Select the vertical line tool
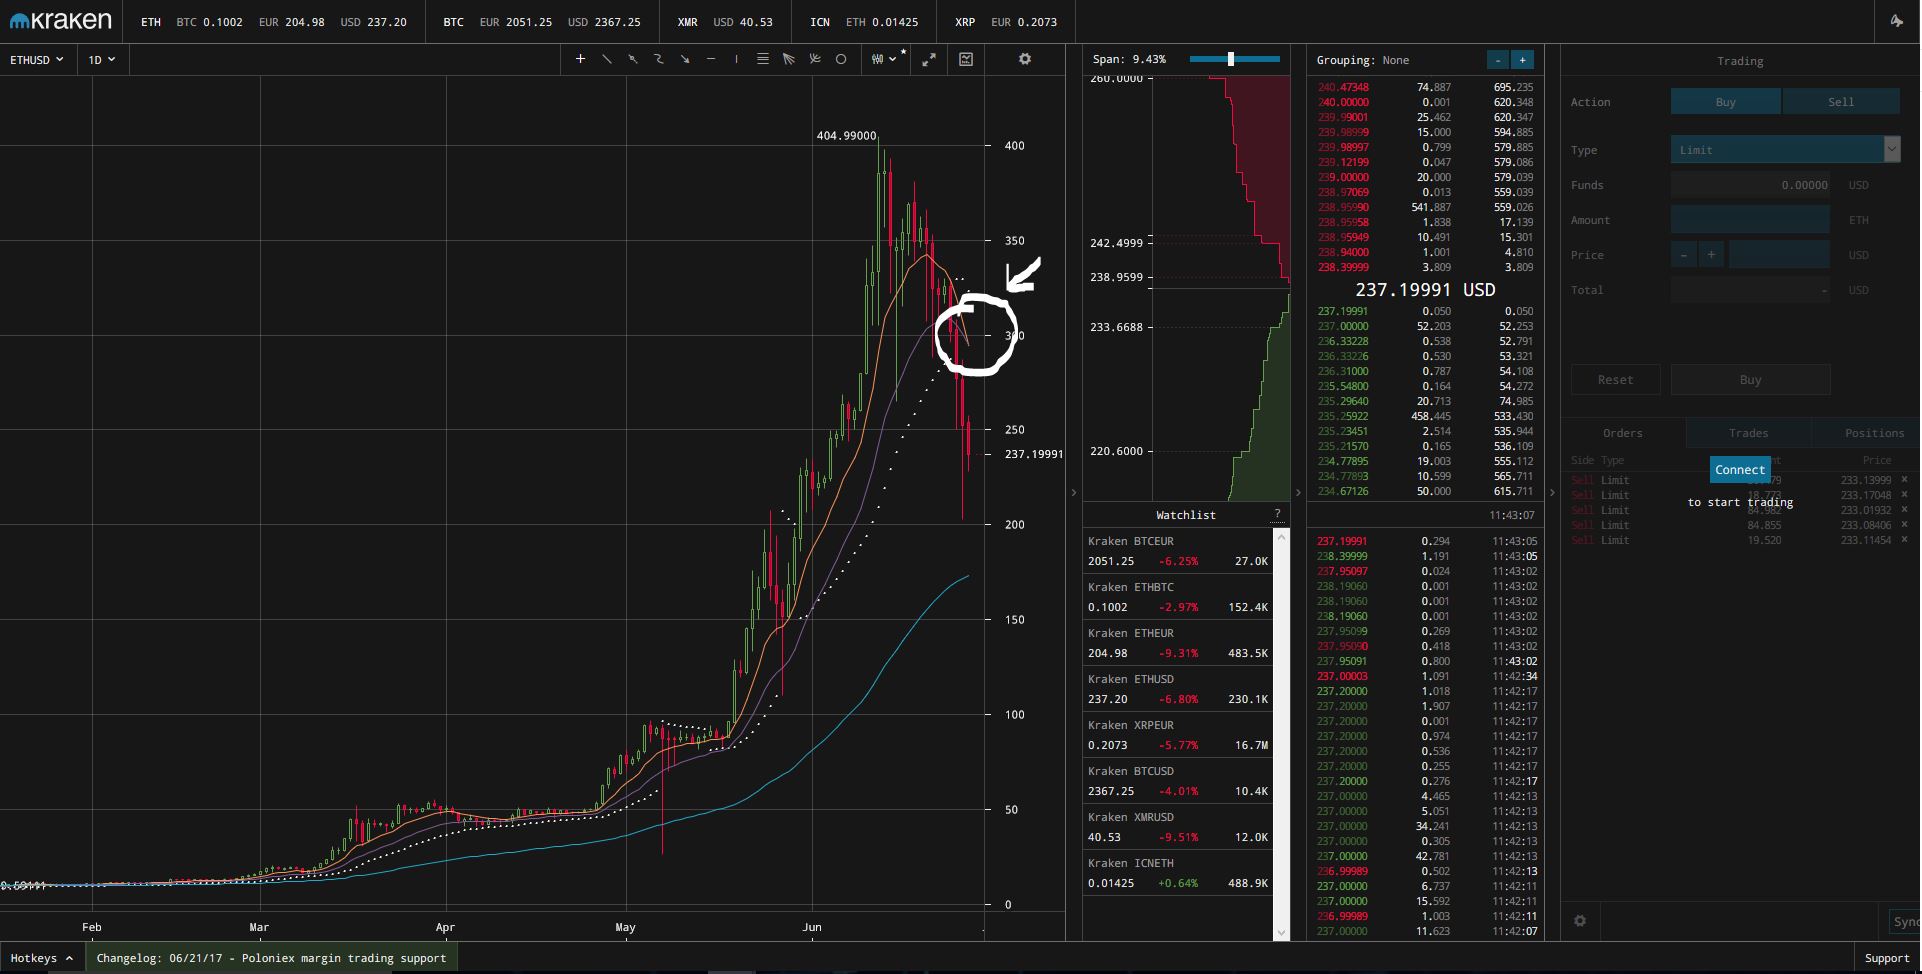Viewport: 1922px width, 974px height. [736, 59]
